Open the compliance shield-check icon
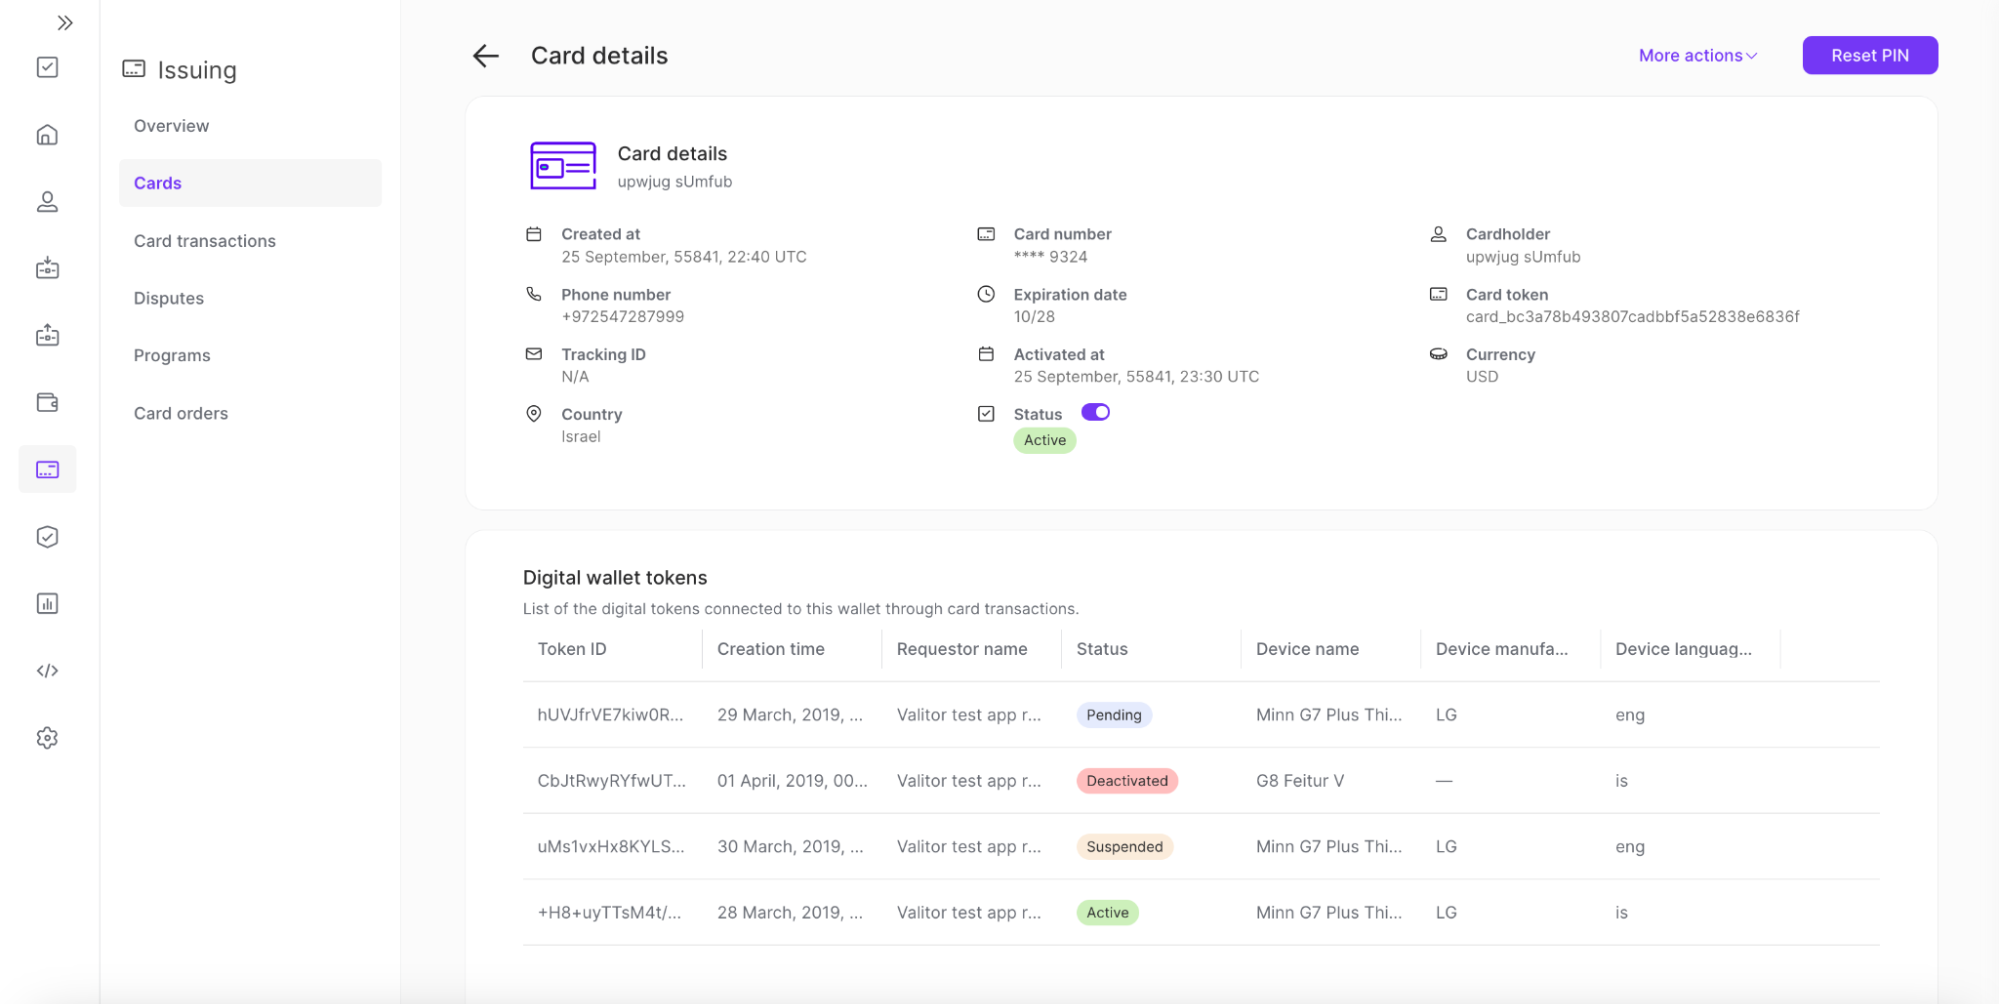The height and width of the screenshot is (1005, 1999). pyautogui.click(x=47, y=536)
